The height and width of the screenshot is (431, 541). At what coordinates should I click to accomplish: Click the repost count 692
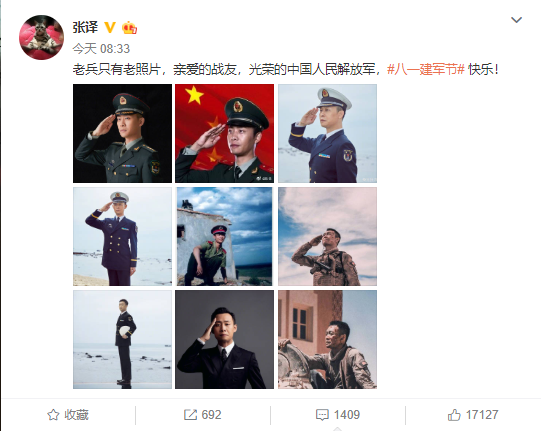click(211, 415)
